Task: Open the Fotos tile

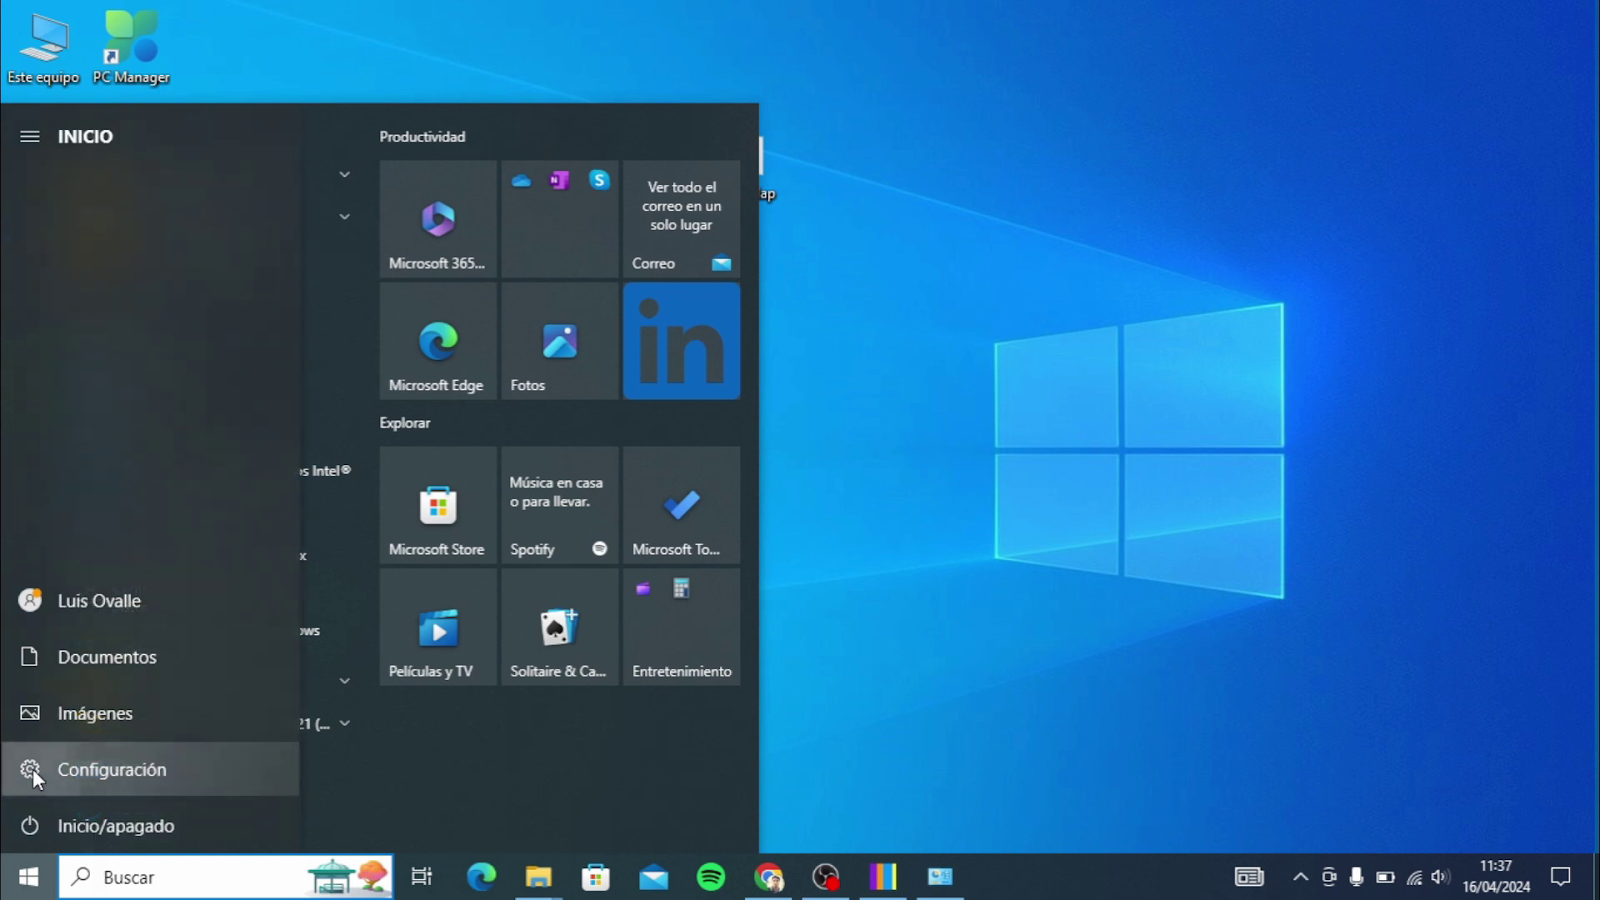Action: [560, 341]
